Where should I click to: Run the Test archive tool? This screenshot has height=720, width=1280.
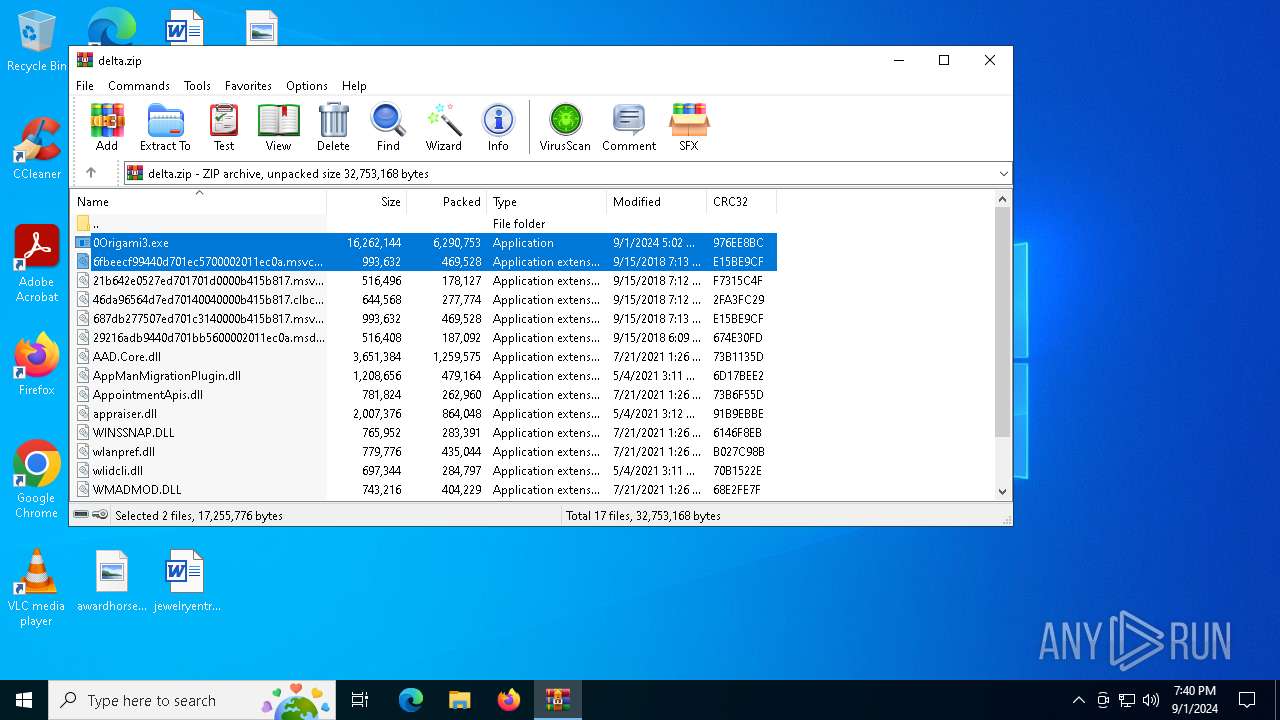[x=224, y=127]
